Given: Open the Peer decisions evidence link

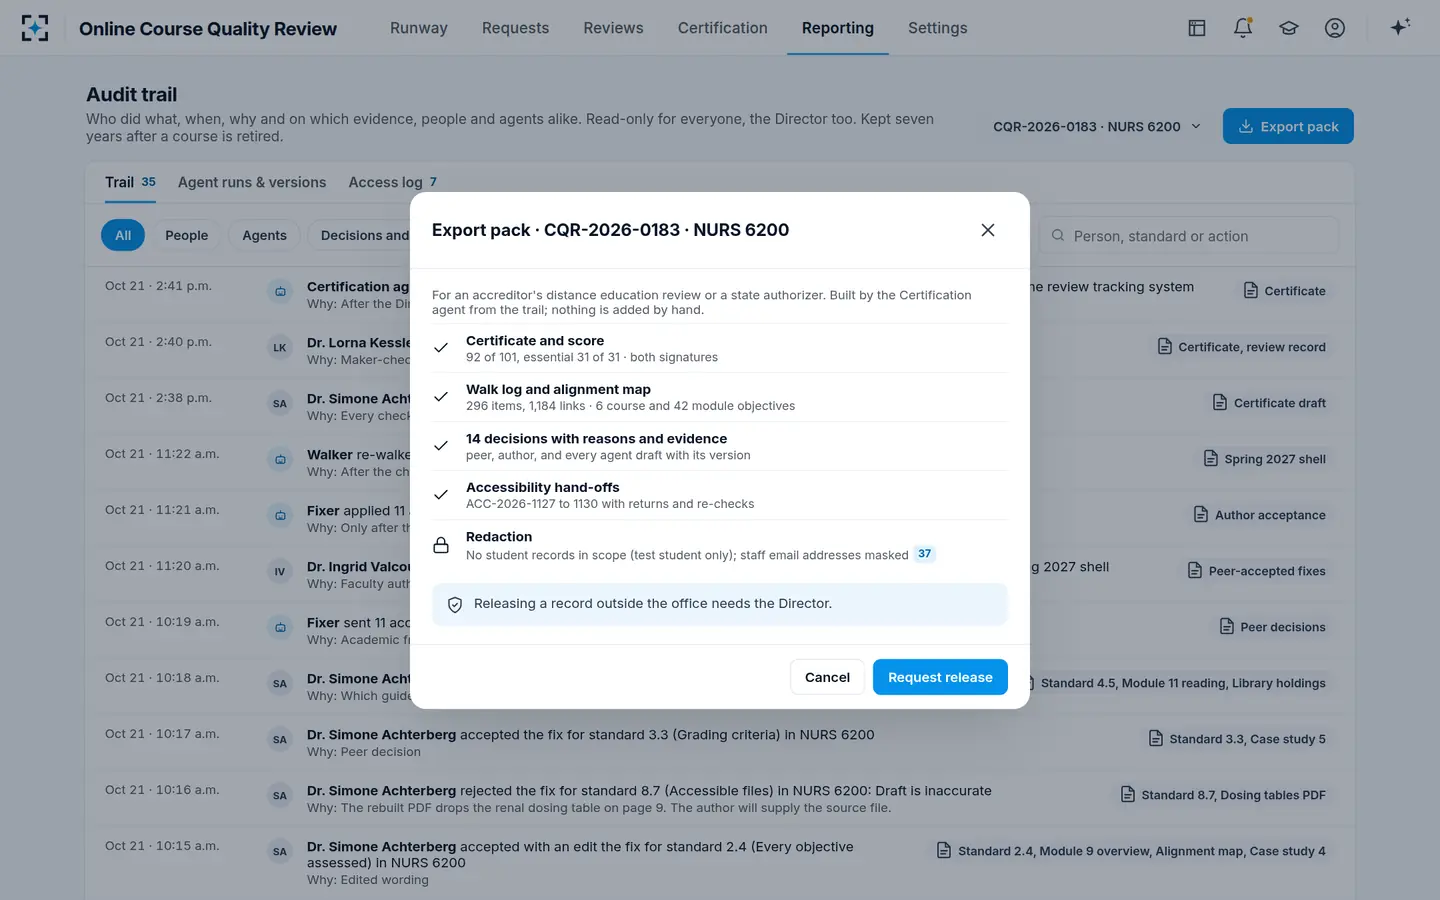Looking at the screenshot, I should (1273, 627).
